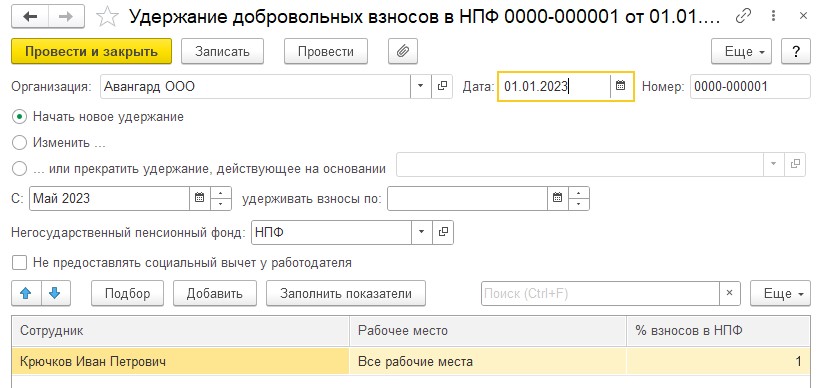Select the Изменить ... radio option
The image size is (825, 388).
pos(19,143)
